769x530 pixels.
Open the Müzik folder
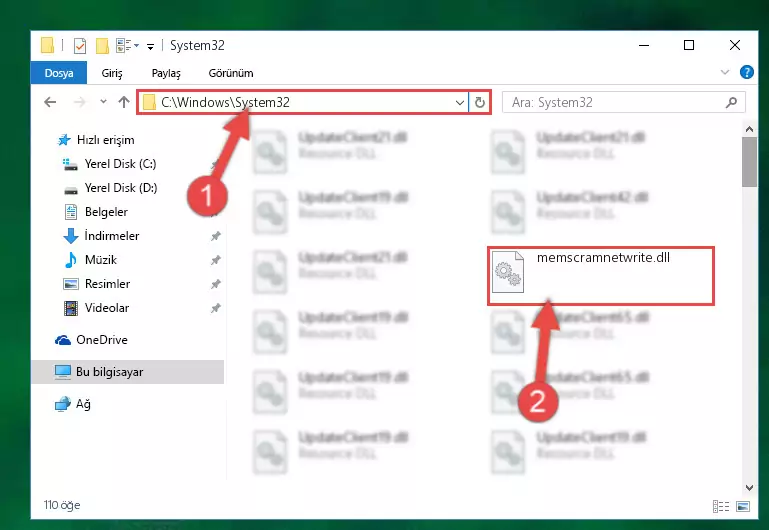coord(101,260)
